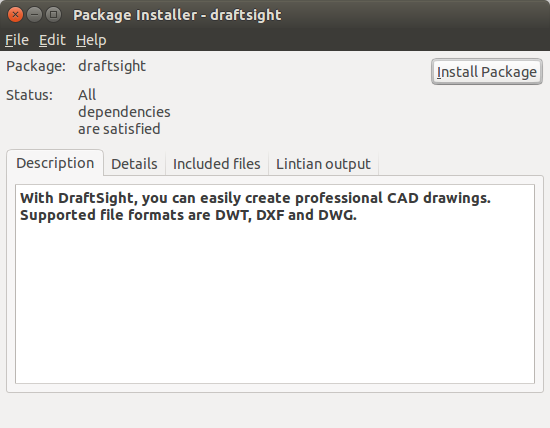The height and width of the screenshot is (428, 550).
Task: Maximize the Package Installer window
Action: (x=54, y=15)
